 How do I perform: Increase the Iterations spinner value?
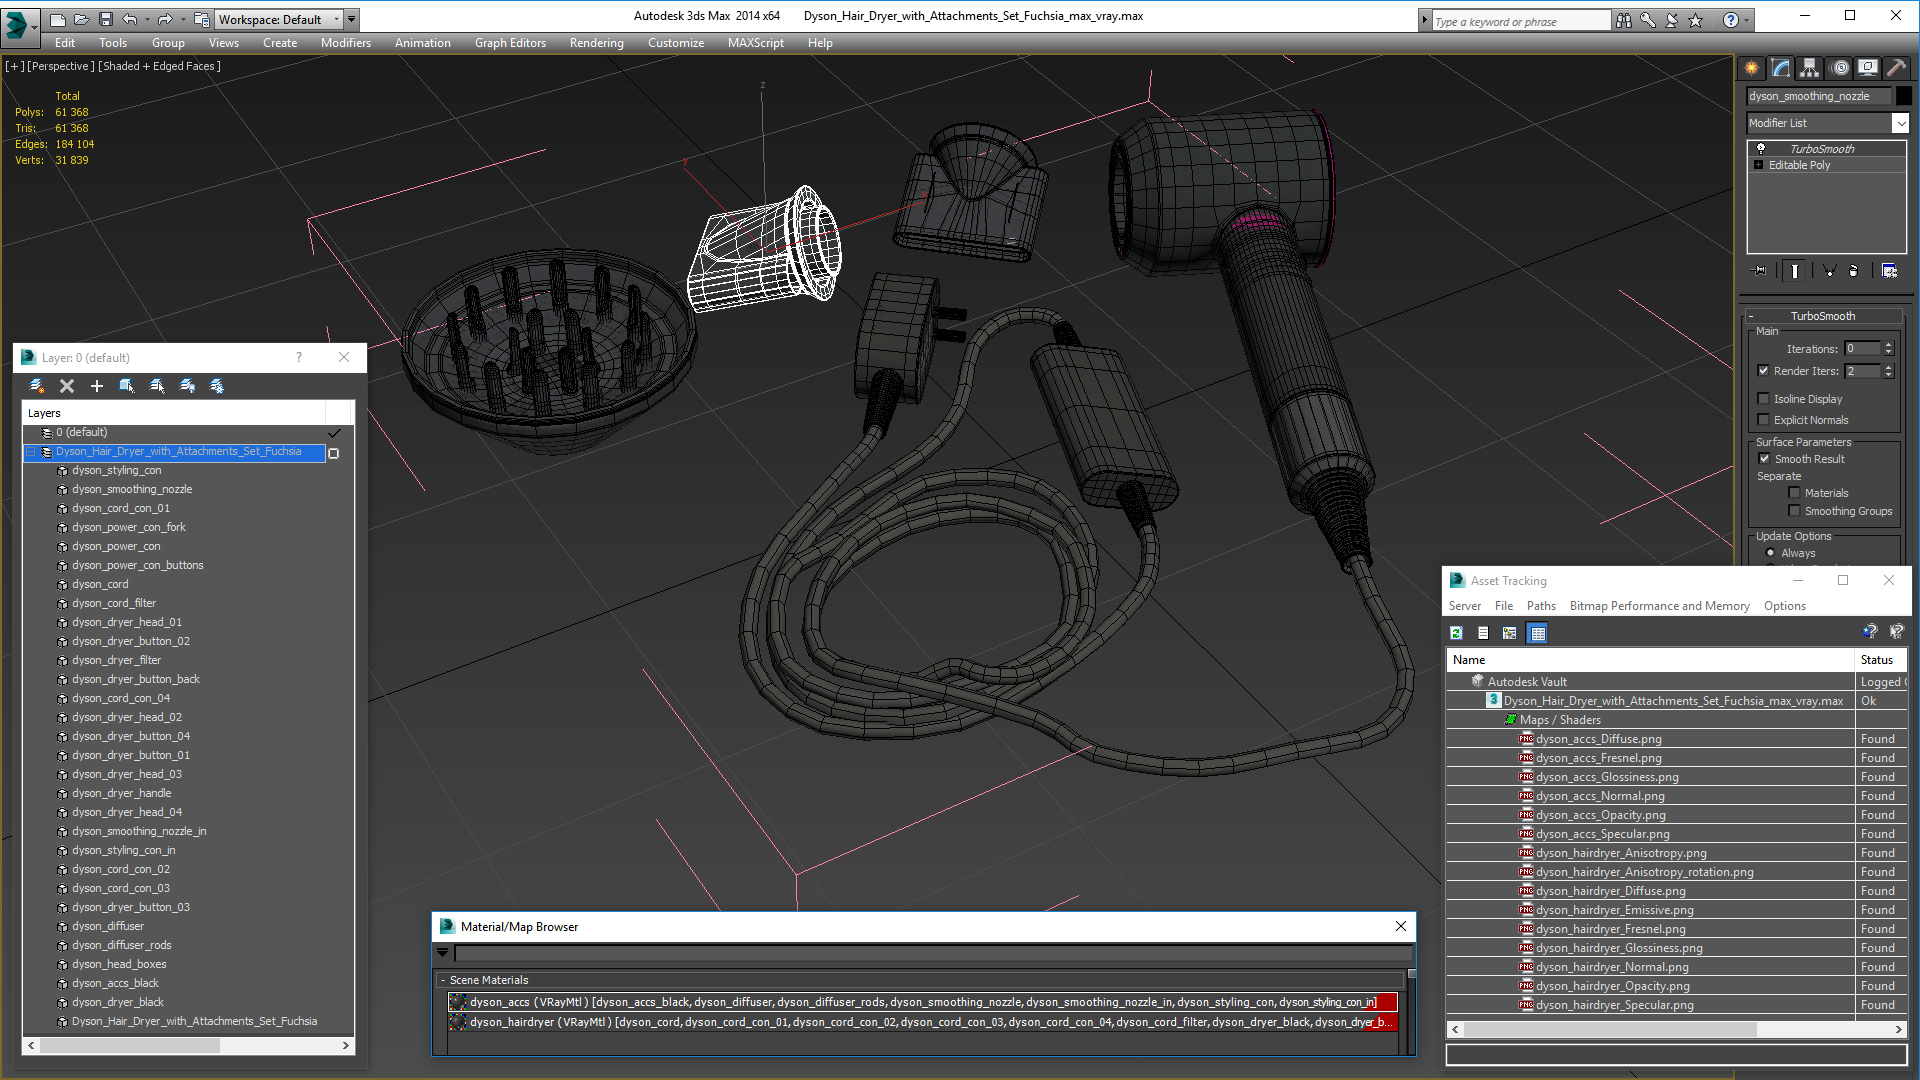tap(1889, 345)
